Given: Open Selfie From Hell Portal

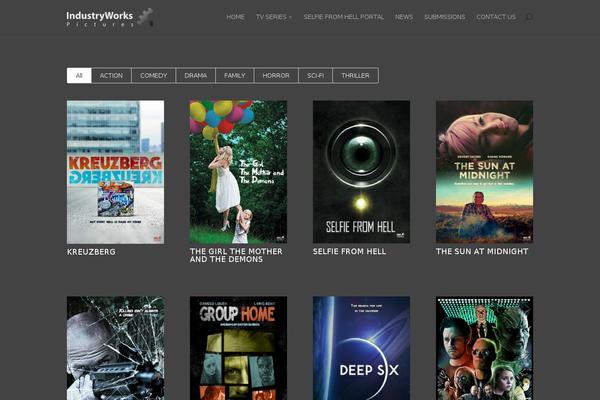Looking at the screenshot, I should 344,17.
